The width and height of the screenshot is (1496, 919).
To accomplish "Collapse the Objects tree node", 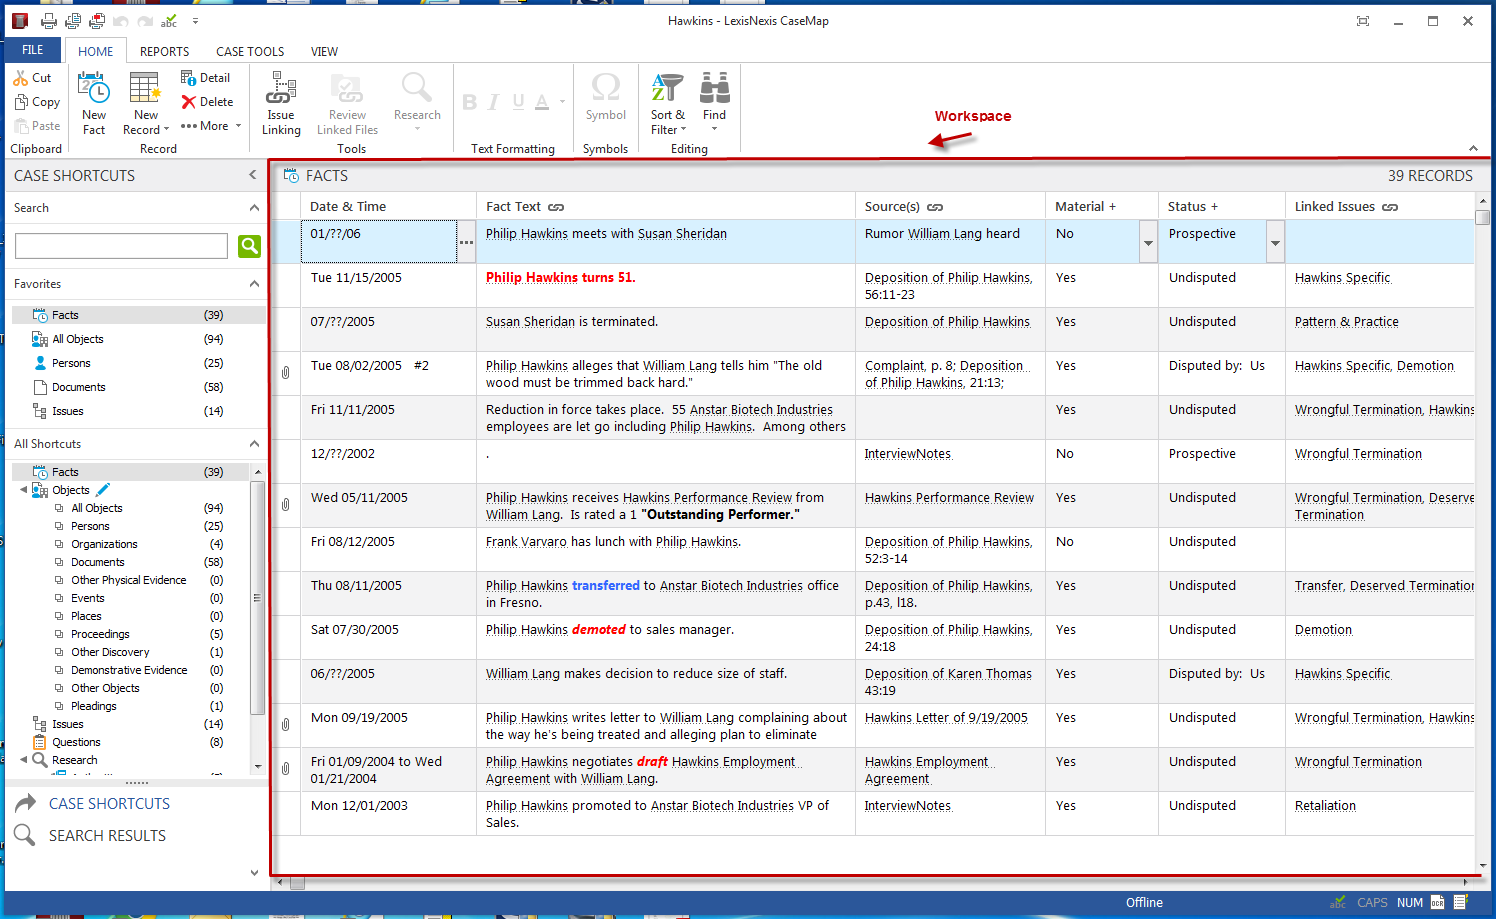I will (24, 490).
